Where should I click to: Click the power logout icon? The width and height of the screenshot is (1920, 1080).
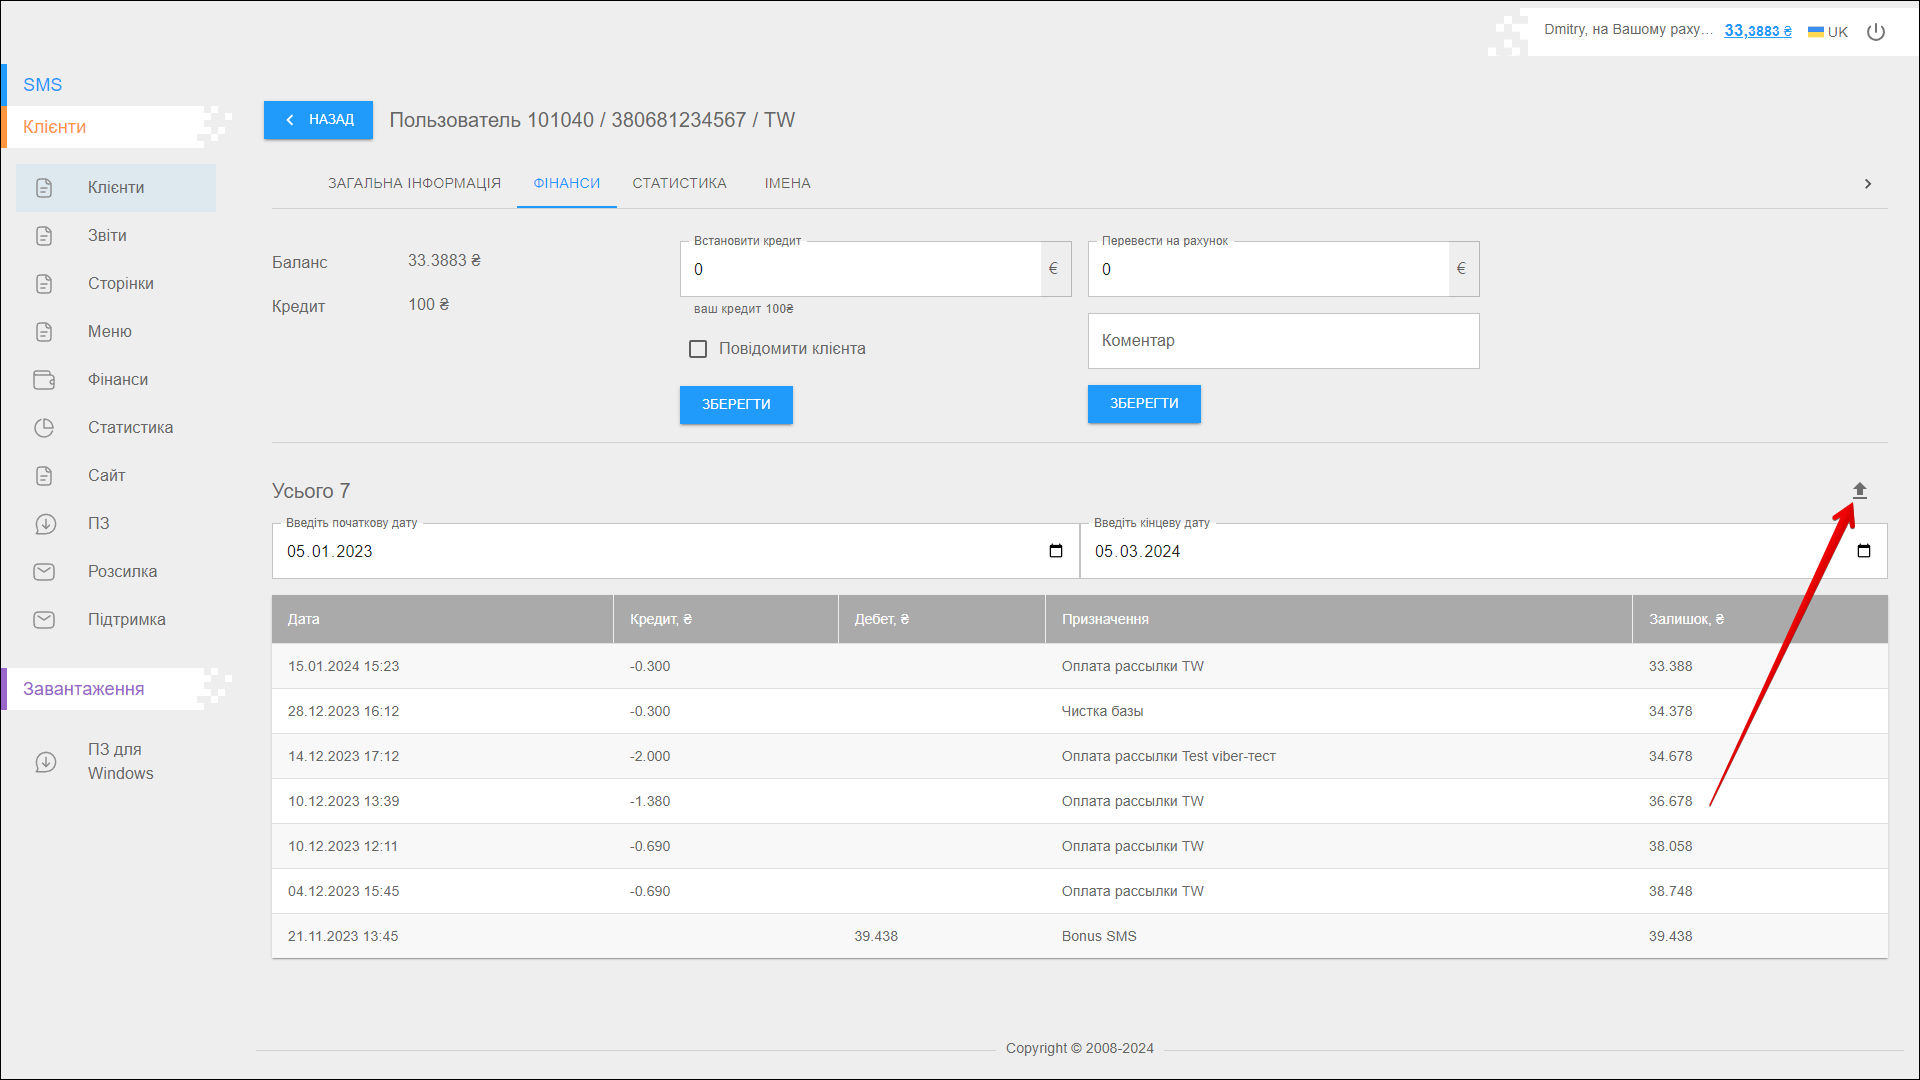tap(1876, 32)
